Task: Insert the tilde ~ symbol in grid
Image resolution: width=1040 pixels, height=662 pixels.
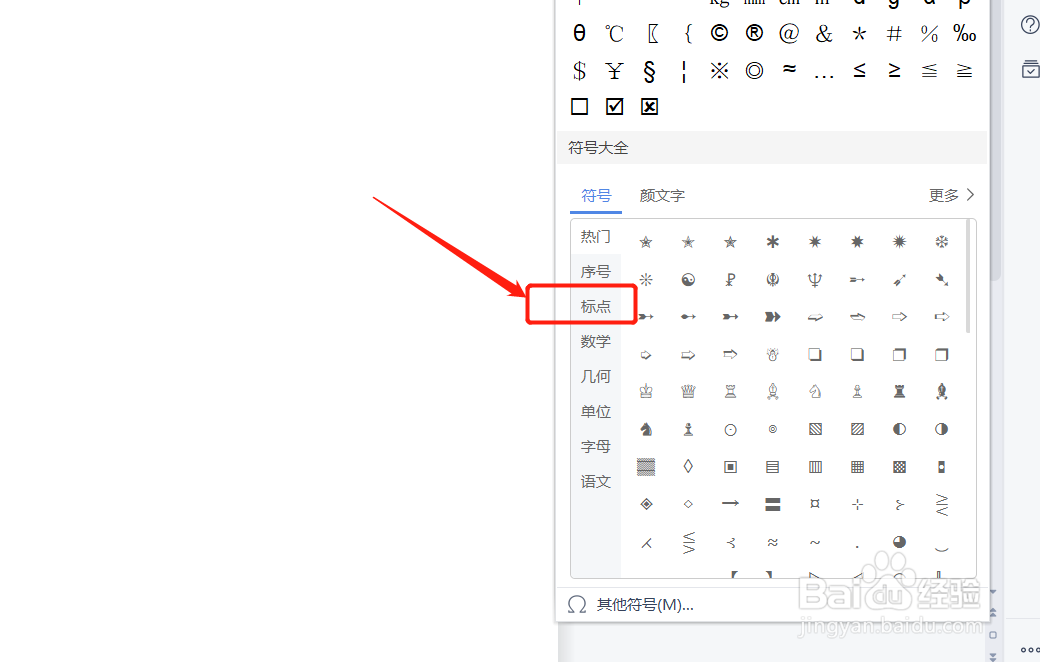Action: (x=815, y=543)
